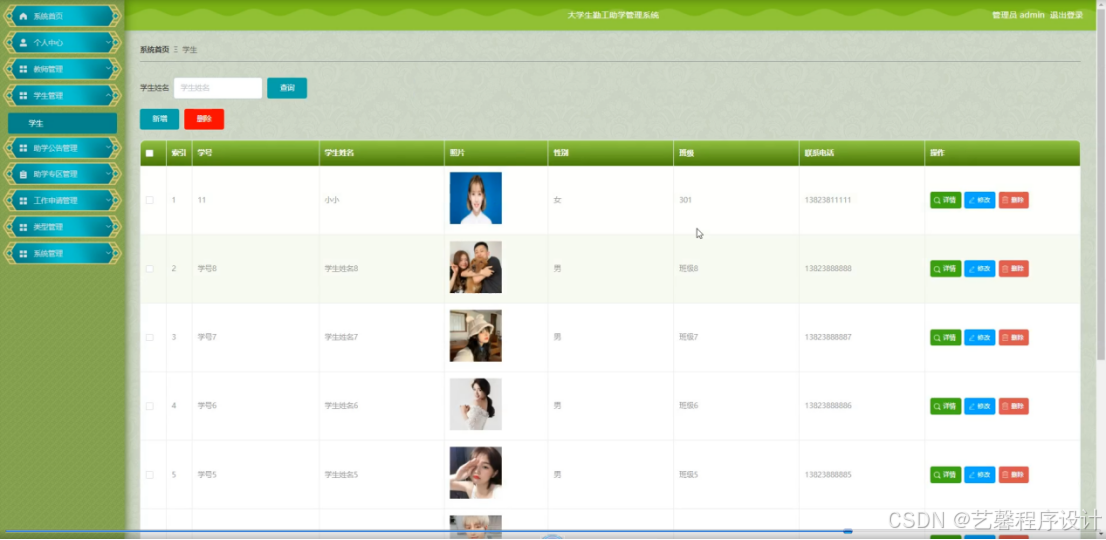Click the grid icon beside 教师管理

[x=23, y=69]
